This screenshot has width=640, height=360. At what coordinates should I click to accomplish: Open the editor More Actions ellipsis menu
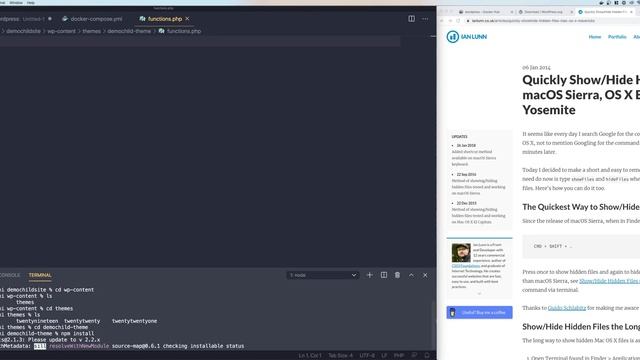[425, 19]
